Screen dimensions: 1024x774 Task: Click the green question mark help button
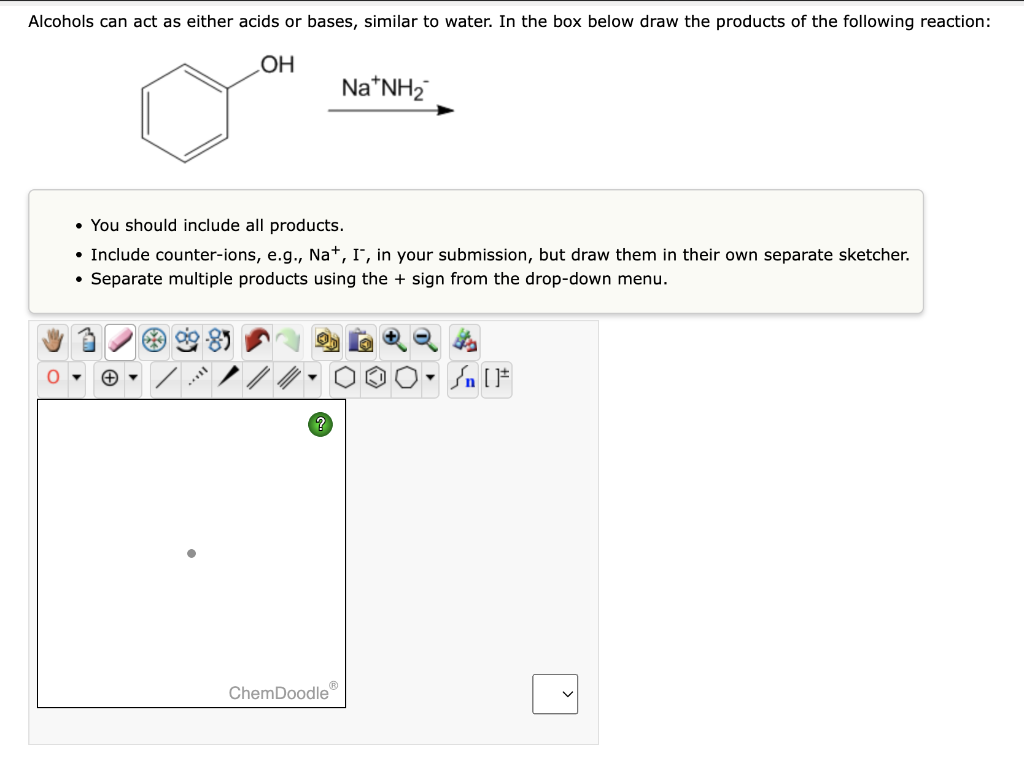pos(320,424)
